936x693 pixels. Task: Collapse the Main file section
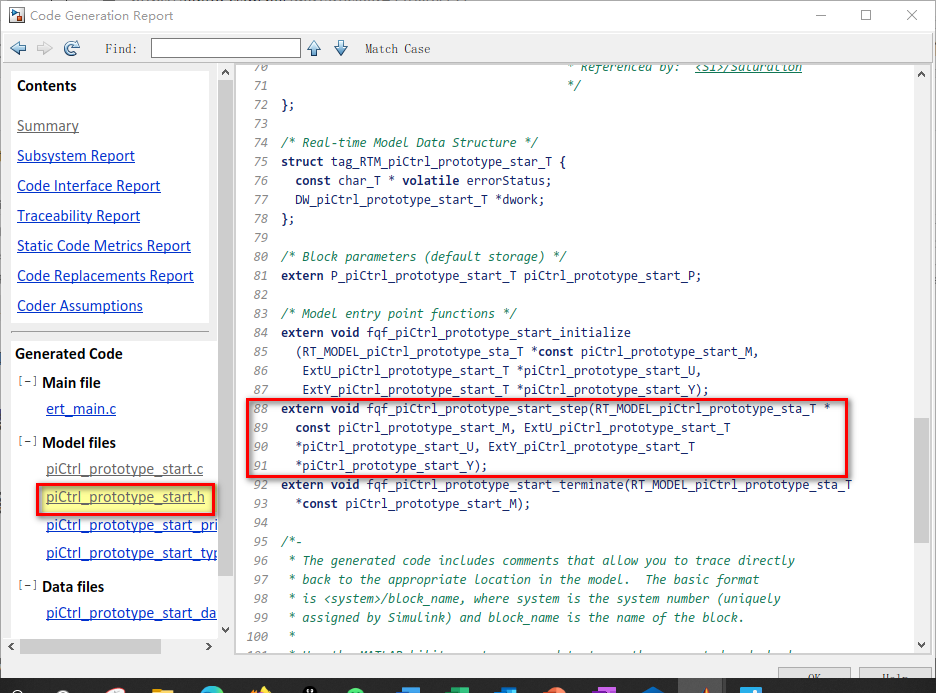[27, 381]
